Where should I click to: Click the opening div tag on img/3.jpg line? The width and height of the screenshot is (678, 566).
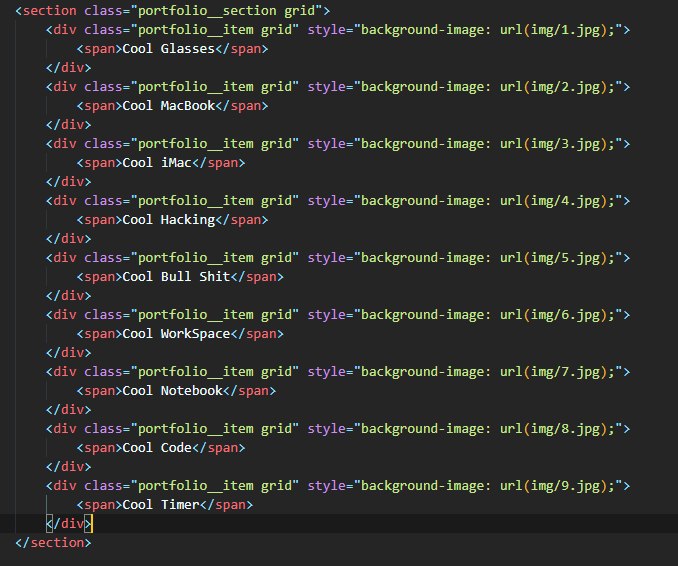tap(65, 144)
